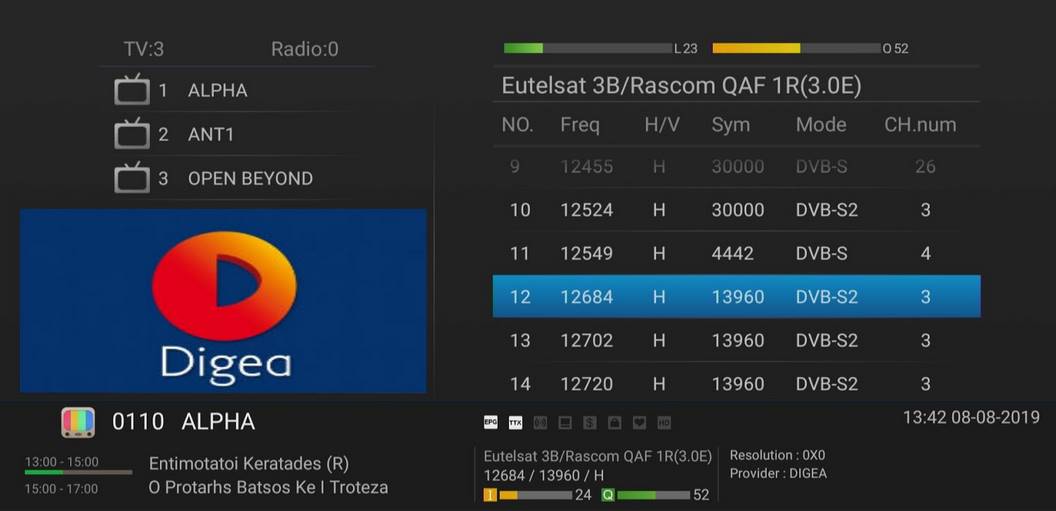Click the TV icon next to ANT1

click(132, 134)
